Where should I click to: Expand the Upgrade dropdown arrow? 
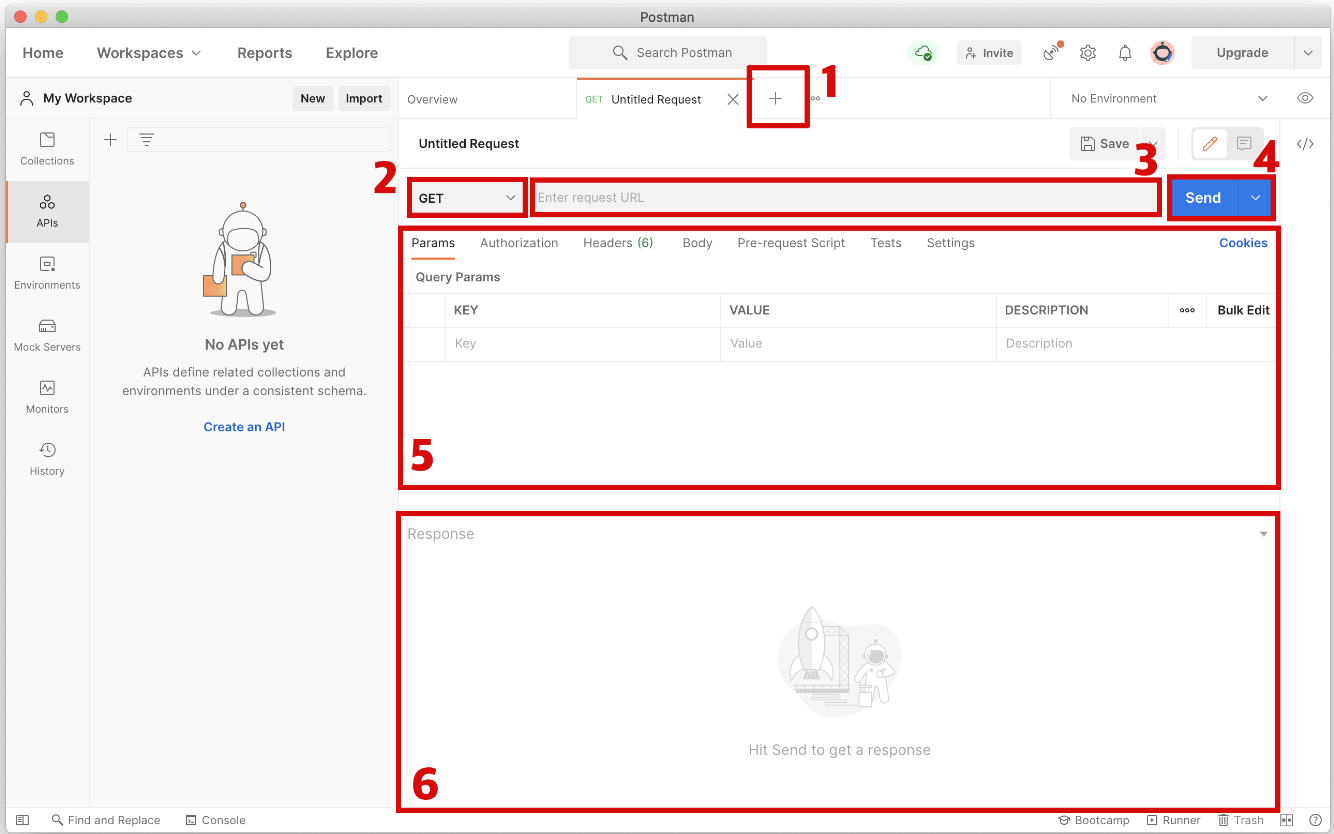pyautogui.click(x=1307, y=53)
